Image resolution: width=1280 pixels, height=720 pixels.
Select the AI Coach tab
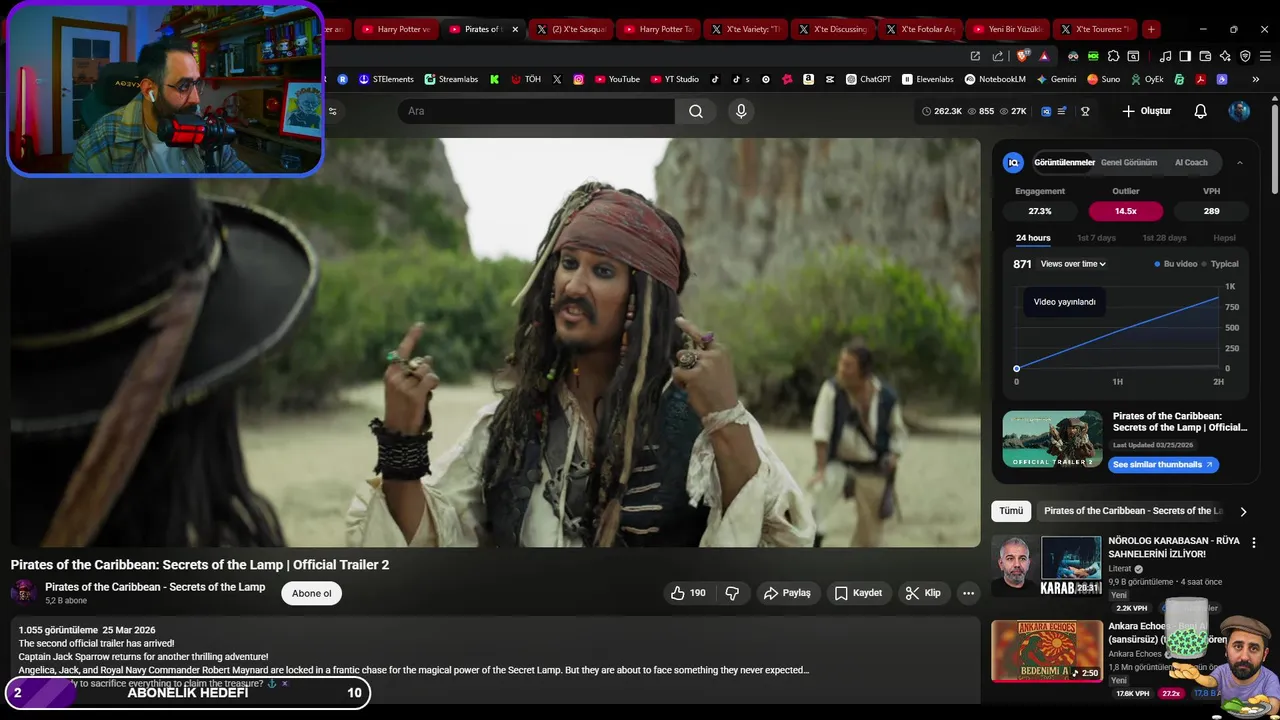(x=1191, y=162)
